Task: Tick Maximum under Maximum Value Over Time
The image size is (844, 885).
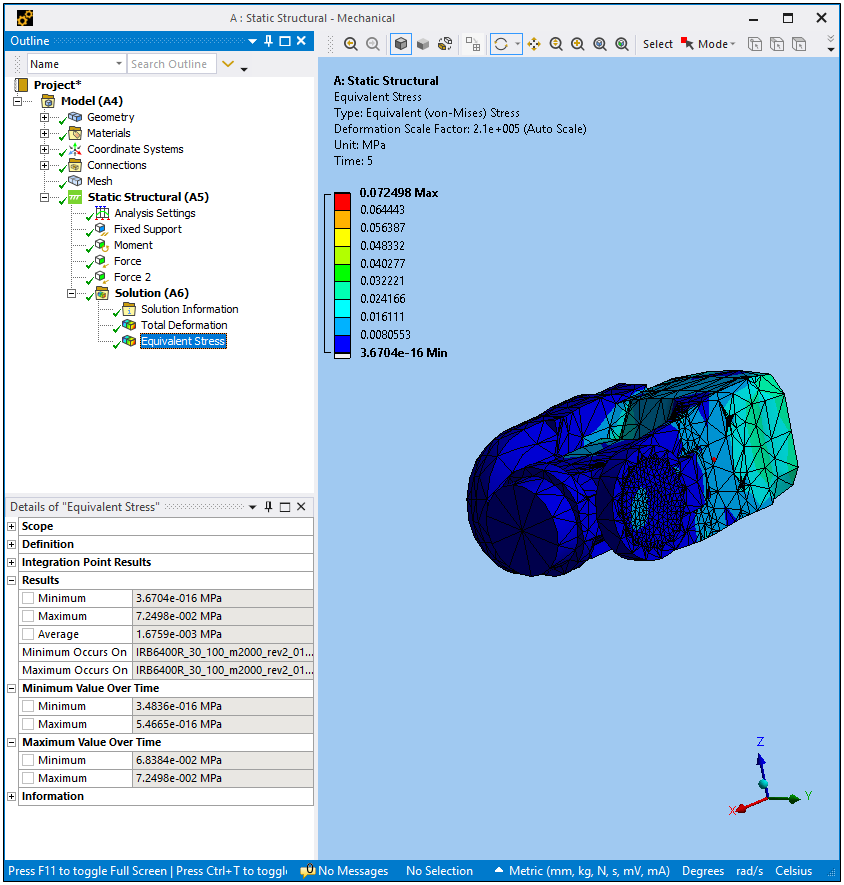Action: click(x=28, y=778)
